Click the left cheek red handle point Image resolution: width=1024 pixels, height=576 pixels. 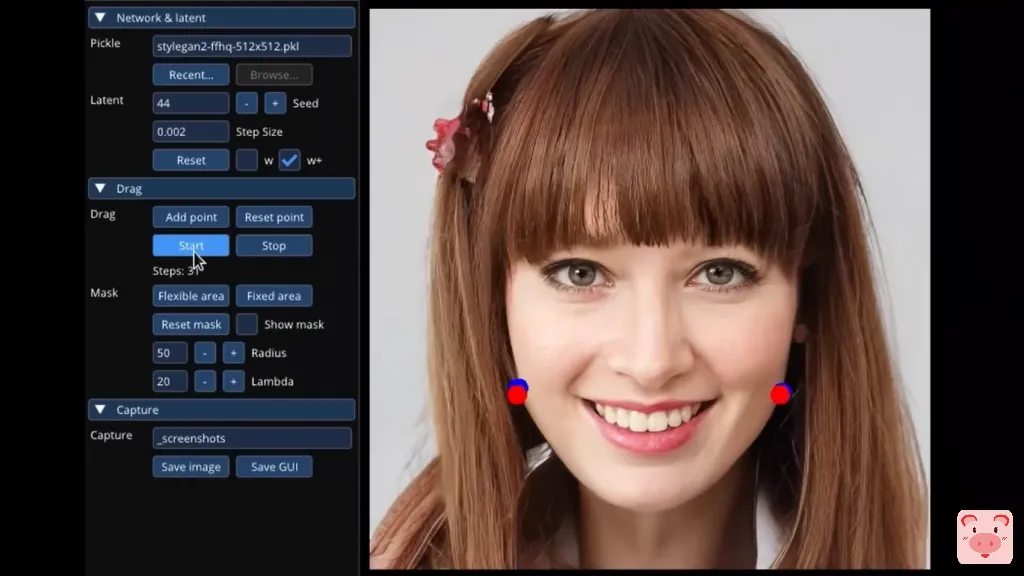point(517,395)
